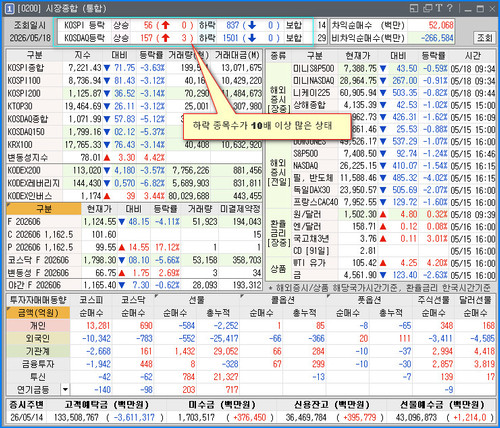Click the 개인 investor row label
This screenshot has width=500, height=428.
click(38, 325)
